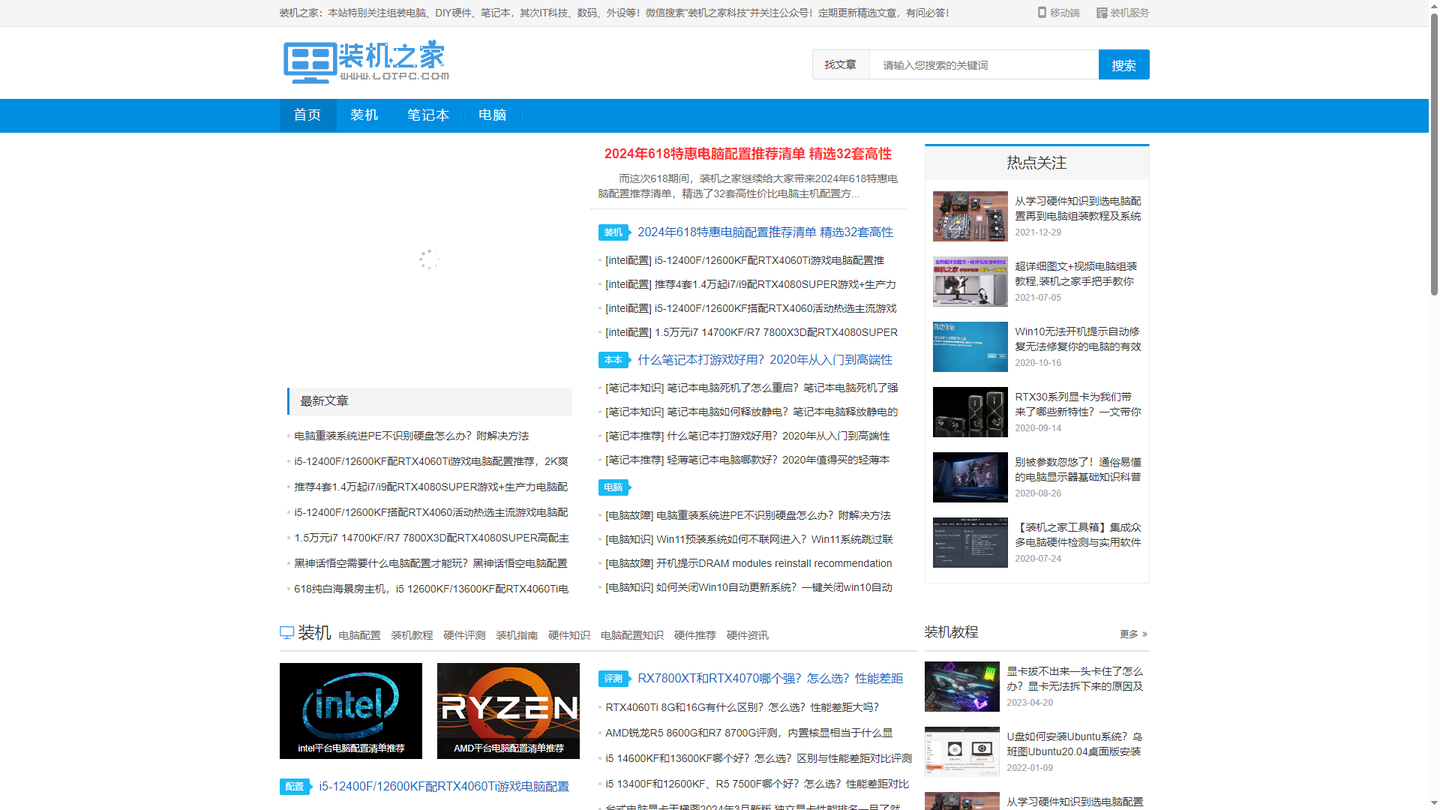
Task: Click thumbnail for 显卡拔不出来 tutorial
Action: tap(962, 686)
